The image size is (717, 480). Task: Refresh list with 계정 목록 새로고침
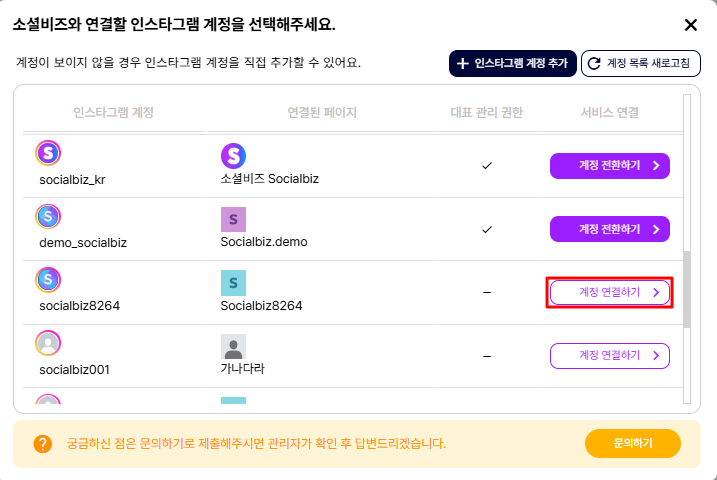tap(641, 64)
